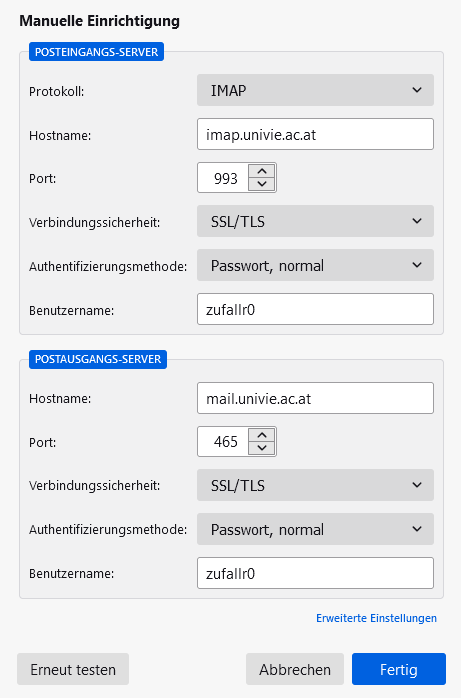Screen dimensions: 461x698
Task: Open incoming Verbindungssicherheit SSL/TLS dropdown
Action: (x=315, y=221)
